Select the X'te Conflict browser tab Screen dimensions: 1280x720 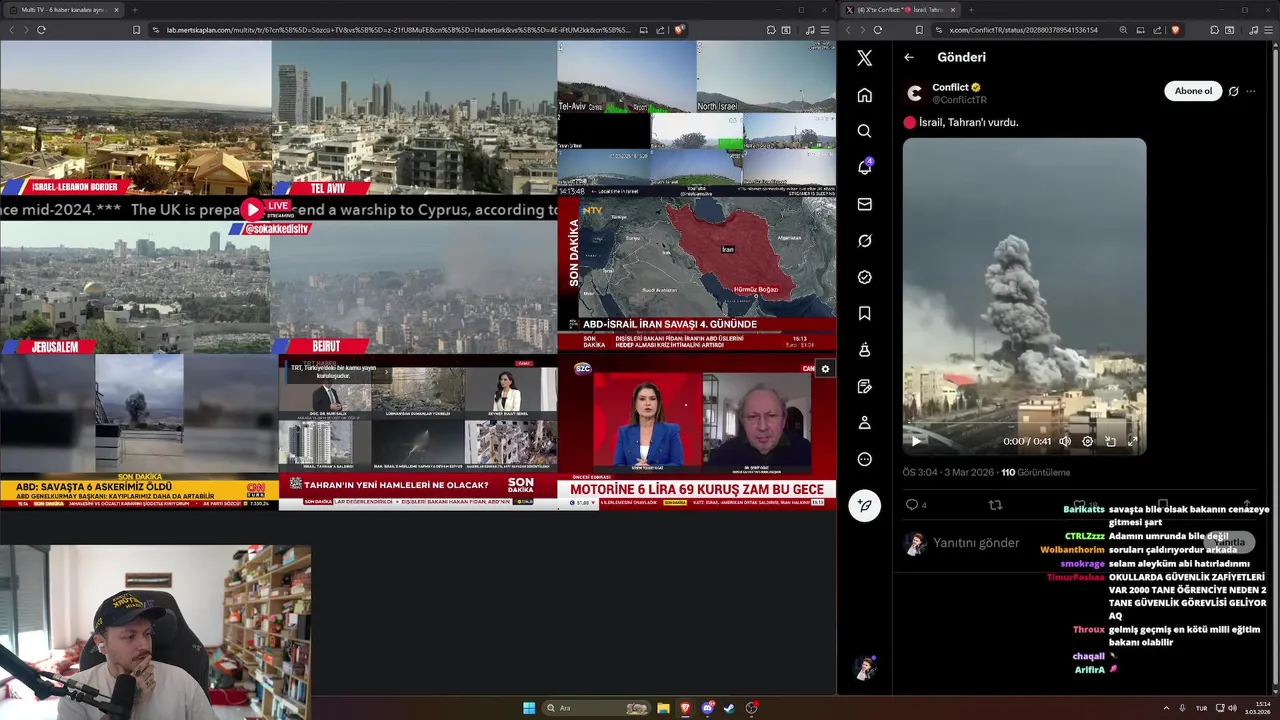click(x=902, y=10)
